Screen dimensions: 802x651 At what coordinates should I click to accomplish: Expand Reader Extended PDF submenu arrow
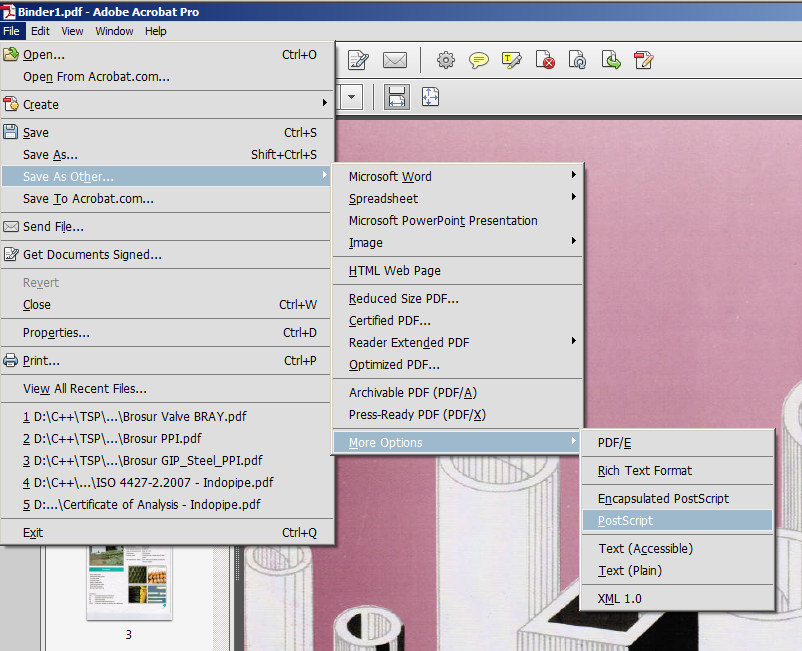(x=574, y=341)
